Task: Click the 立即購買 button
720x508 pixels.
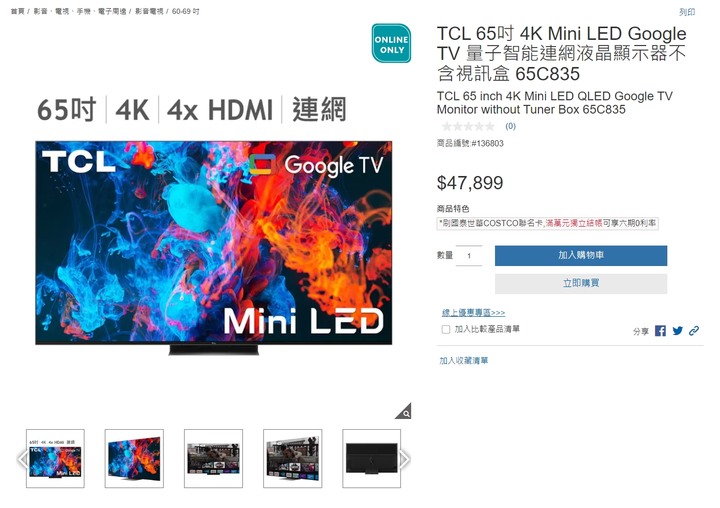Action: tap(581, 283)
